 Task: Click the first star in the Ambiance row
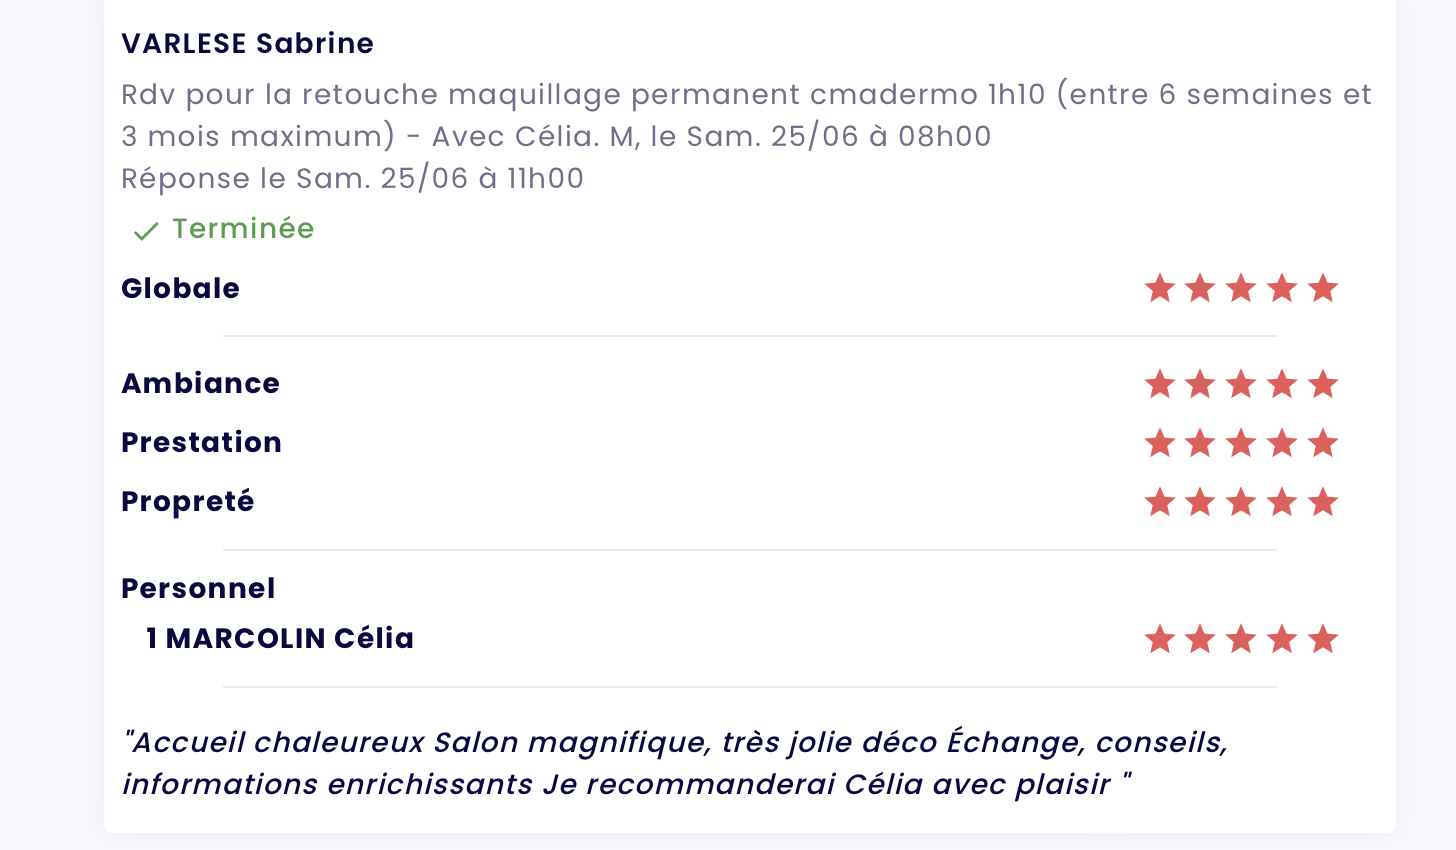pos(1159,383)
